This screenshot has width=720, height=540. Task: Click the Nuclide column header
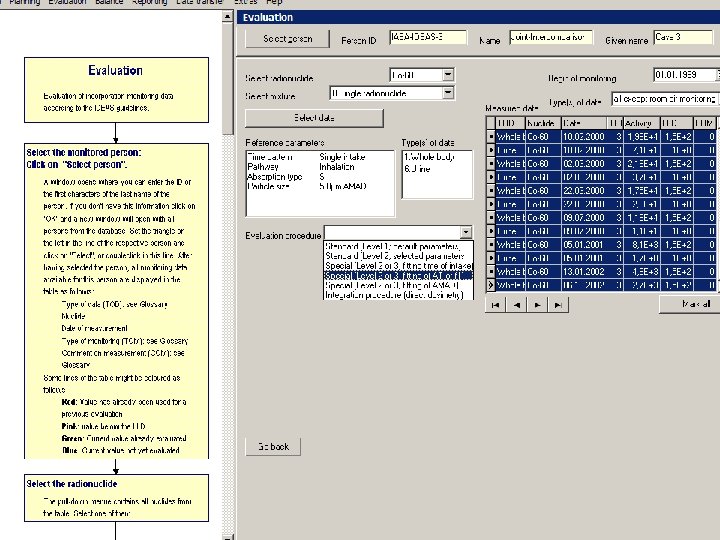click(x=543, y=123)
